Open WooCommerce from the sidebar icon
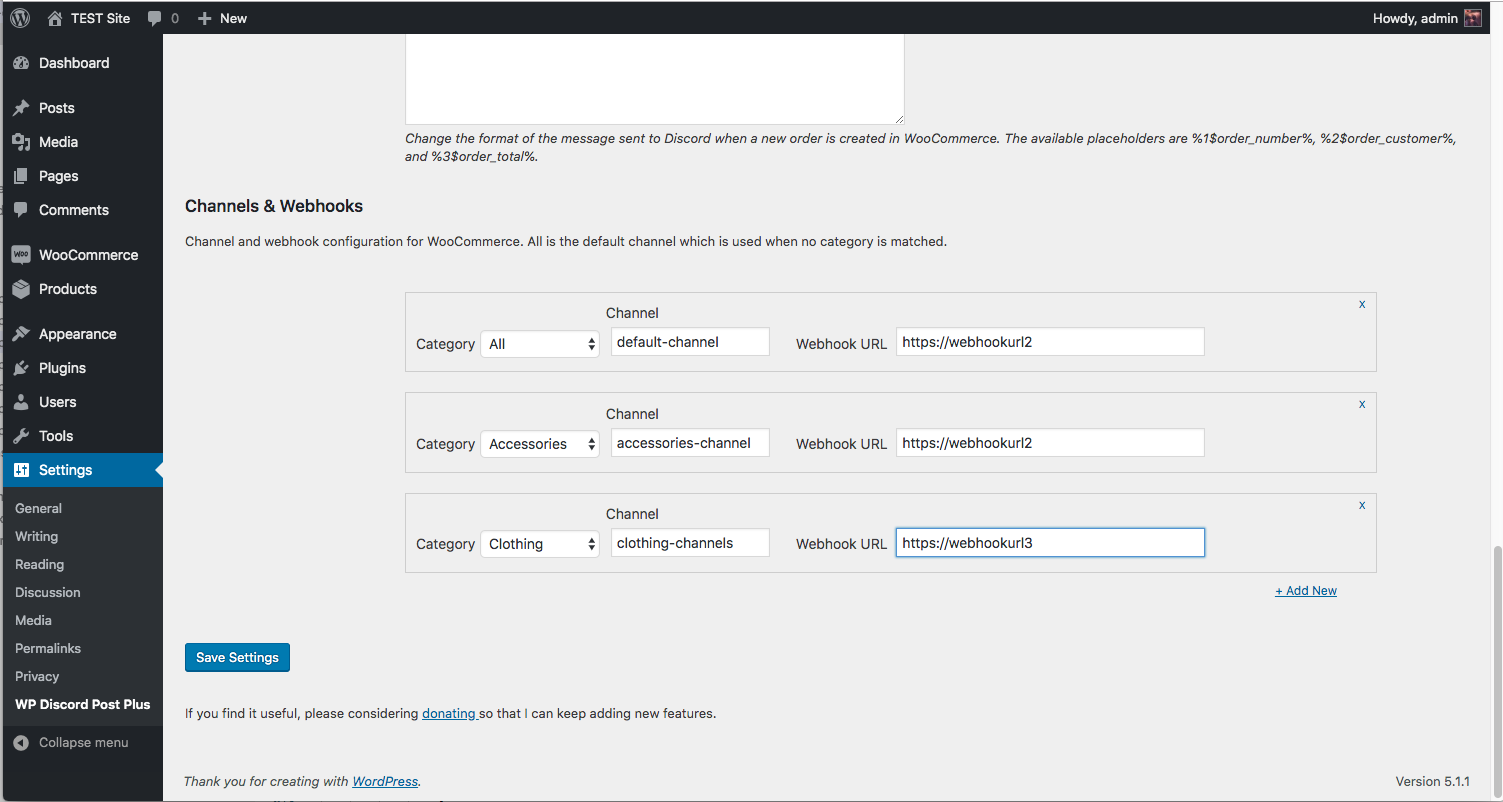The width and height of the screenshot is (1503, 802). (x=21, y=255)
